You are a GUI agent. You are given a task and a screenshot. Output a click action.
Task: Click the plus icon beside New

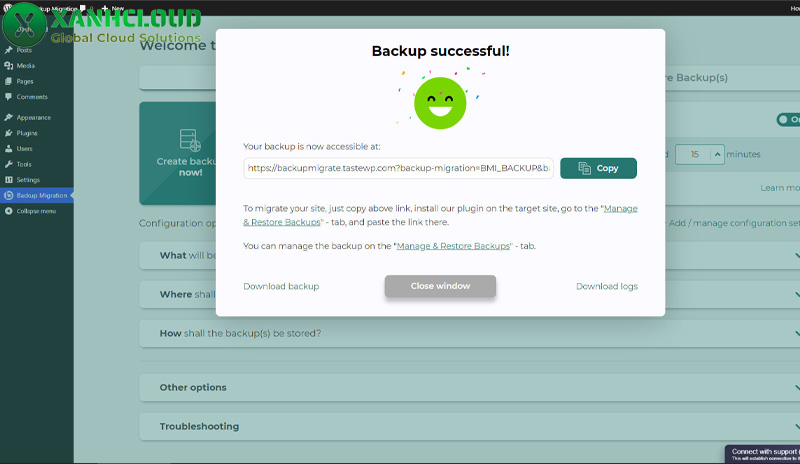point(105,8)
